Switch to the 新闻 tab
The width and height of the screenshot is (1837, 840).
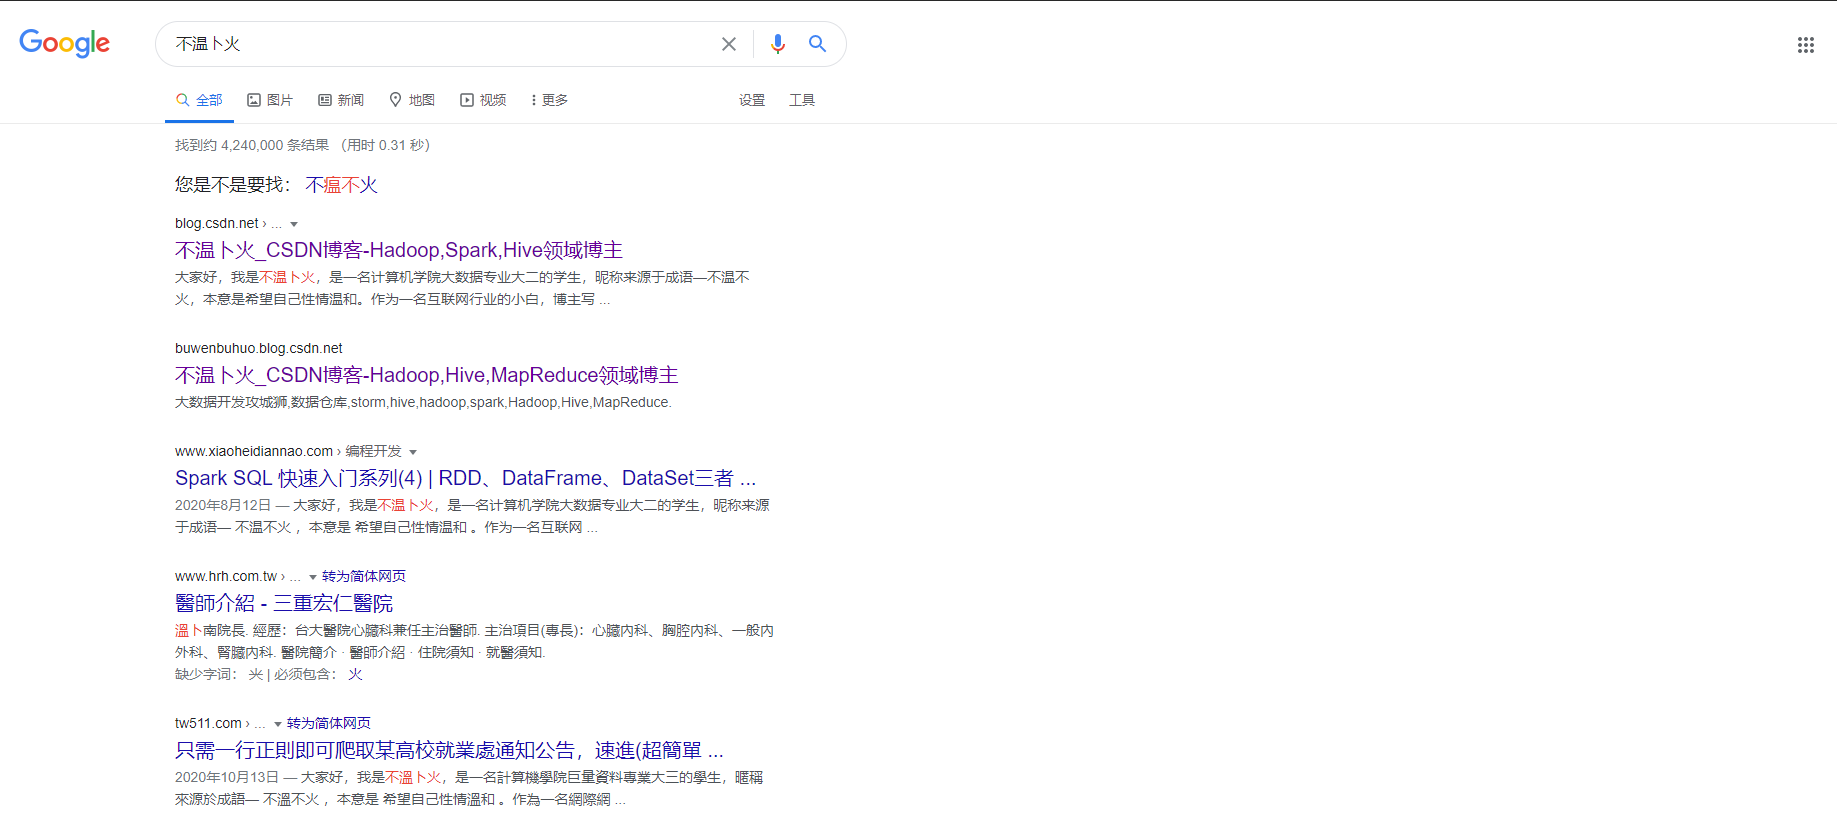pos(341,100)
